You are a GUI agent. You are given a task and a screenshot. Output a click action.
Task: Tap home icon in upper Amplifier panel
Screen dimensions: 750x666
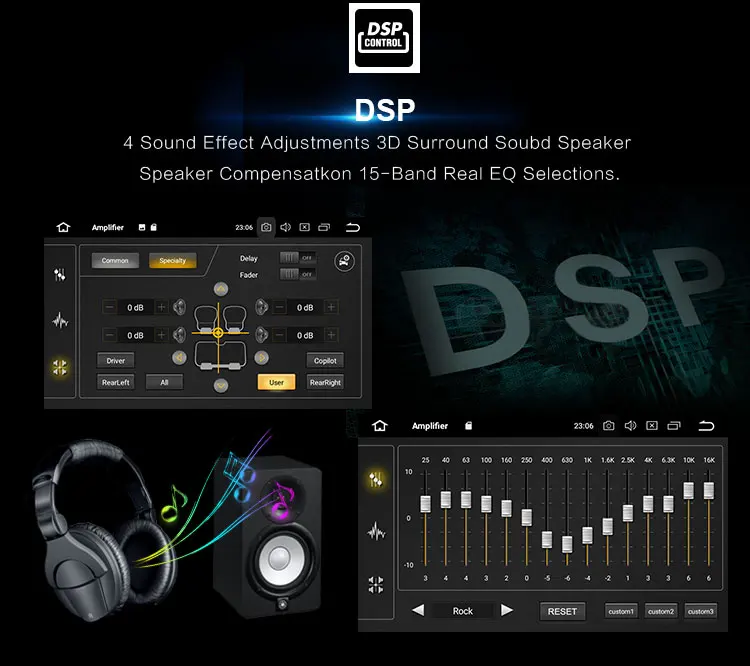(63, 227)
